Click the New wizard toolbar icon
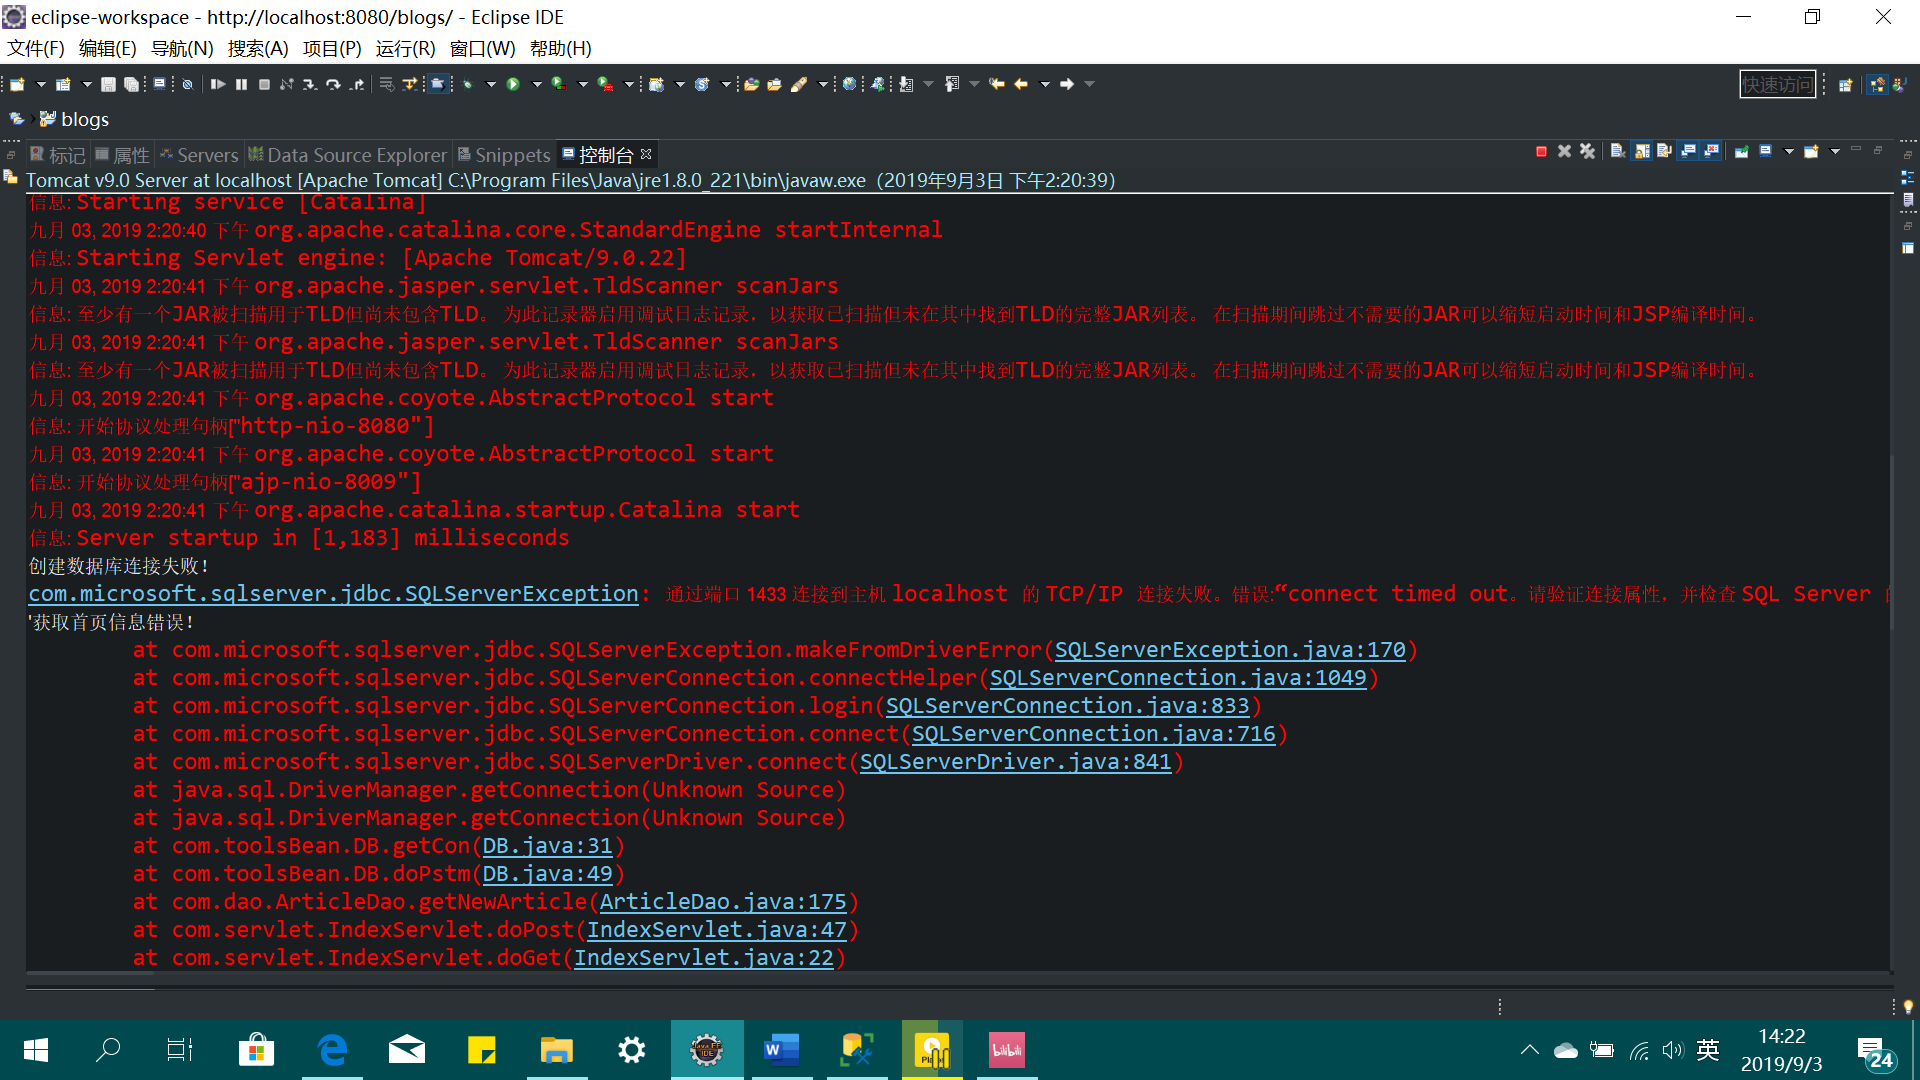Screen dimensions: 1920x1080 click(x=17, y=84)
